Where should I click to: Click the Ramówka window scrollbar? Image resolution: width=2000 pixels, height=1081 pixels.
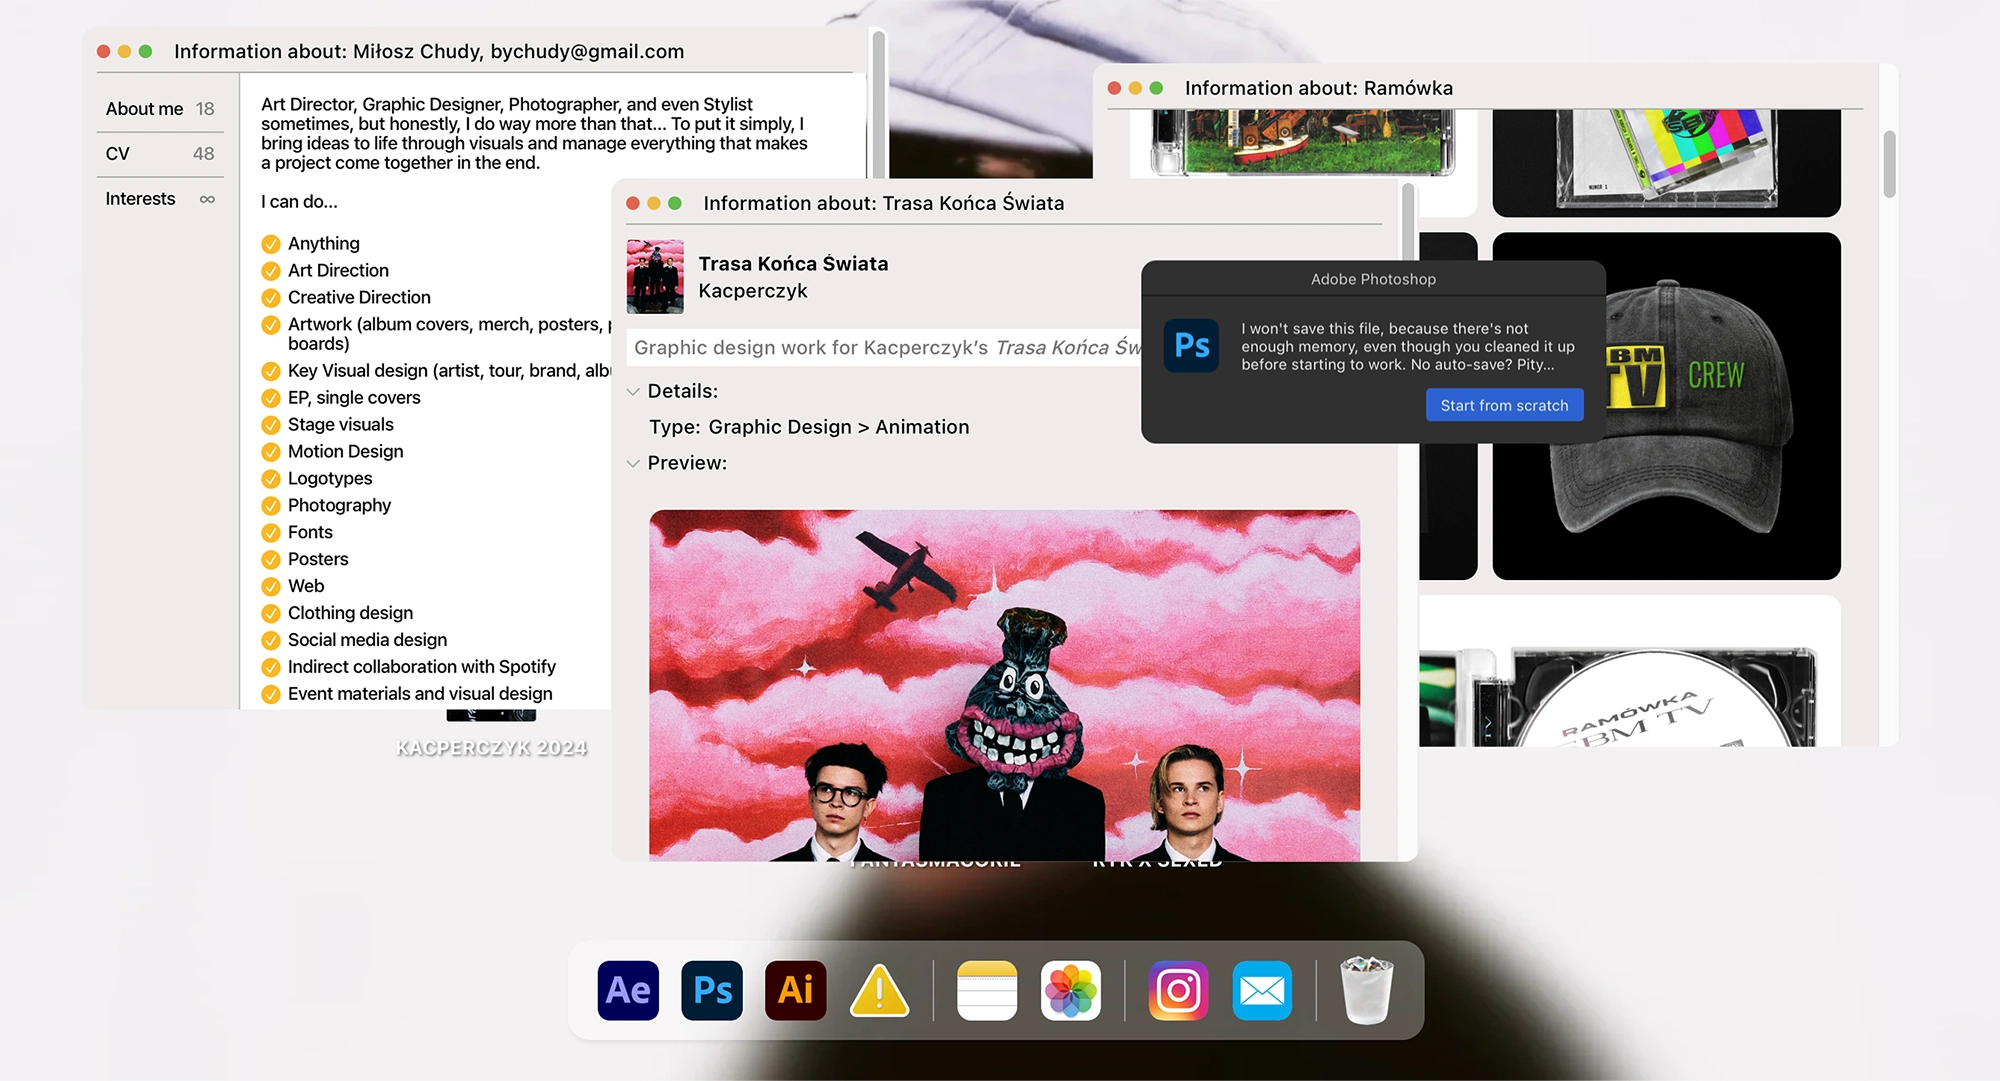(1889, 165)
